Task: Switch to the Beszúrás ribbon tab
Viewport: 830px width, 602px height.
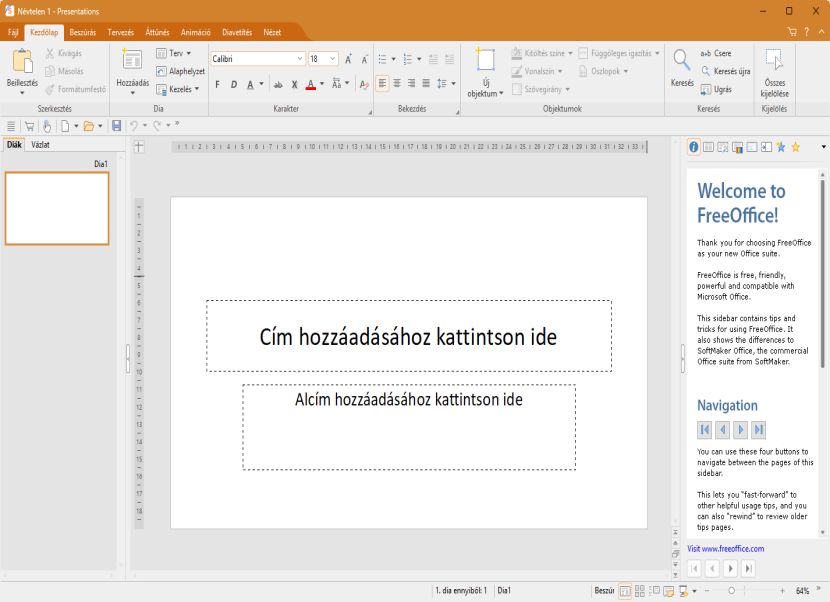Action: [83, 32]
